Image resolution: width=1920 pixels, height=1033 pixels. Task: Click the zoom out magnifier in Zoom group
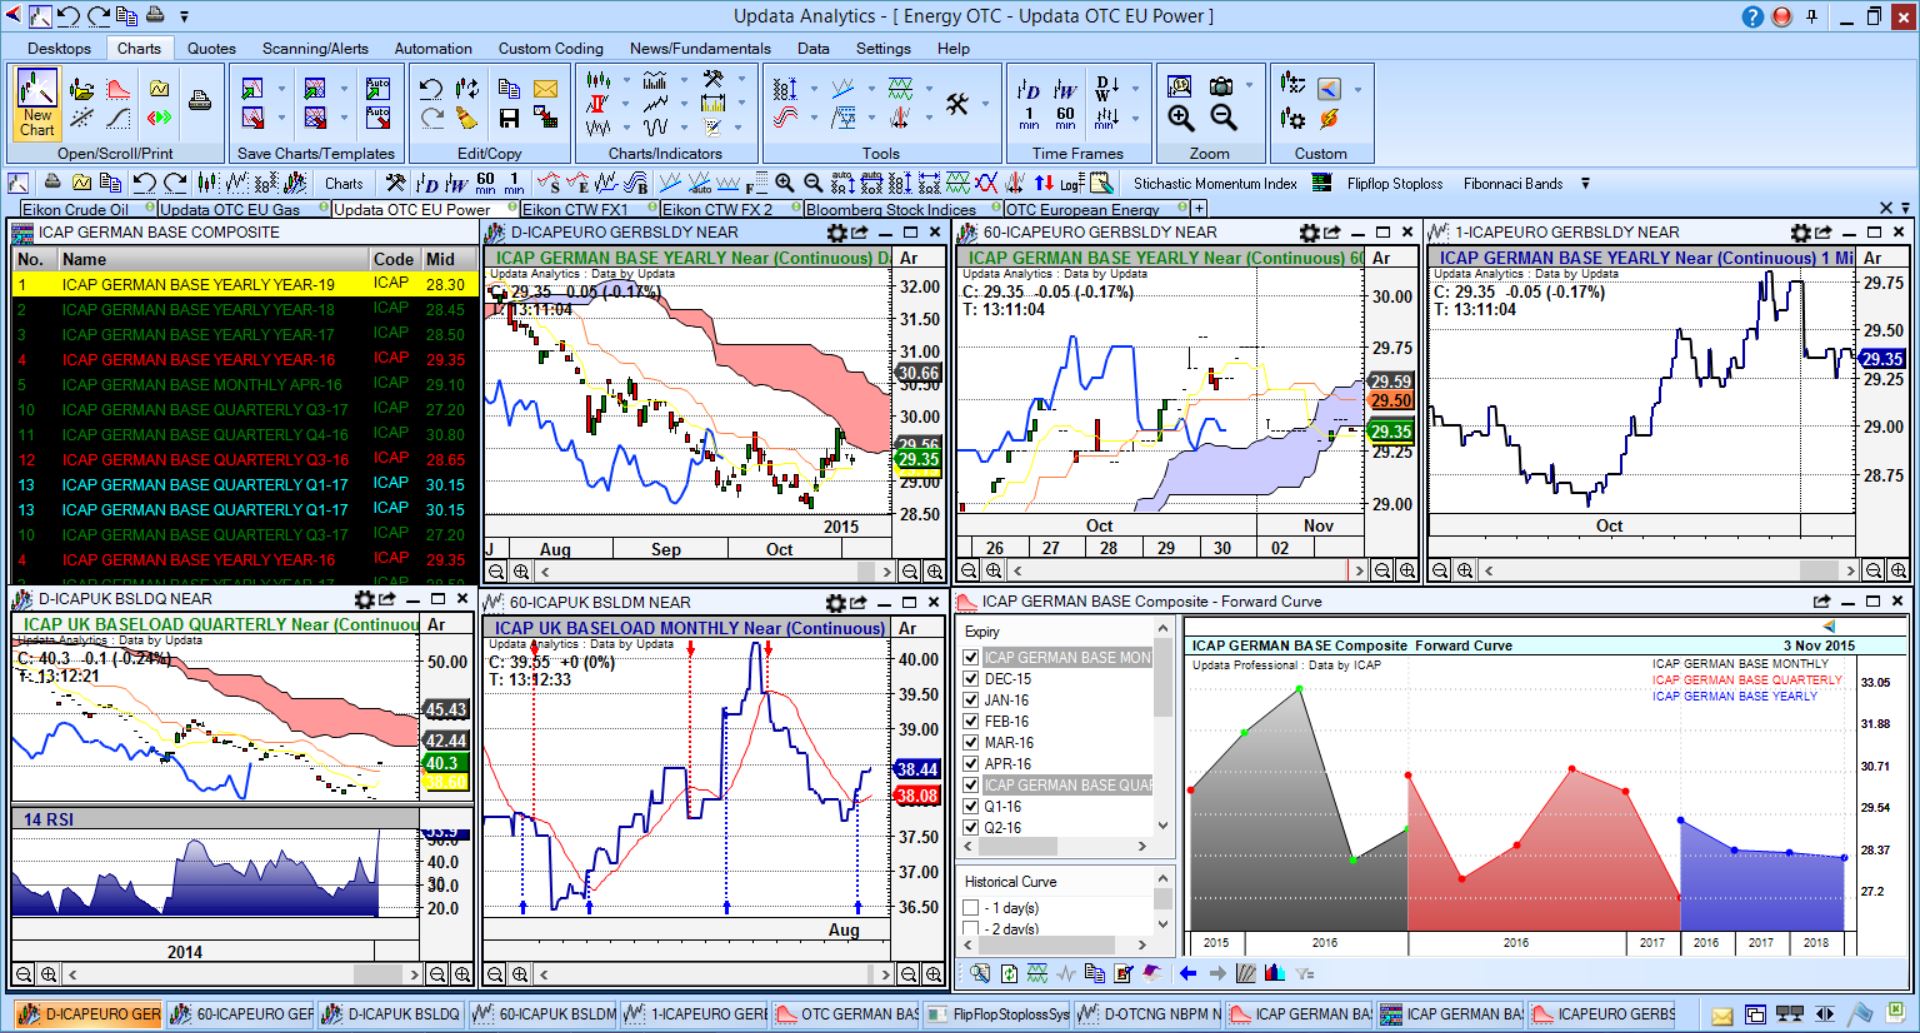(x=1223, y=119)
